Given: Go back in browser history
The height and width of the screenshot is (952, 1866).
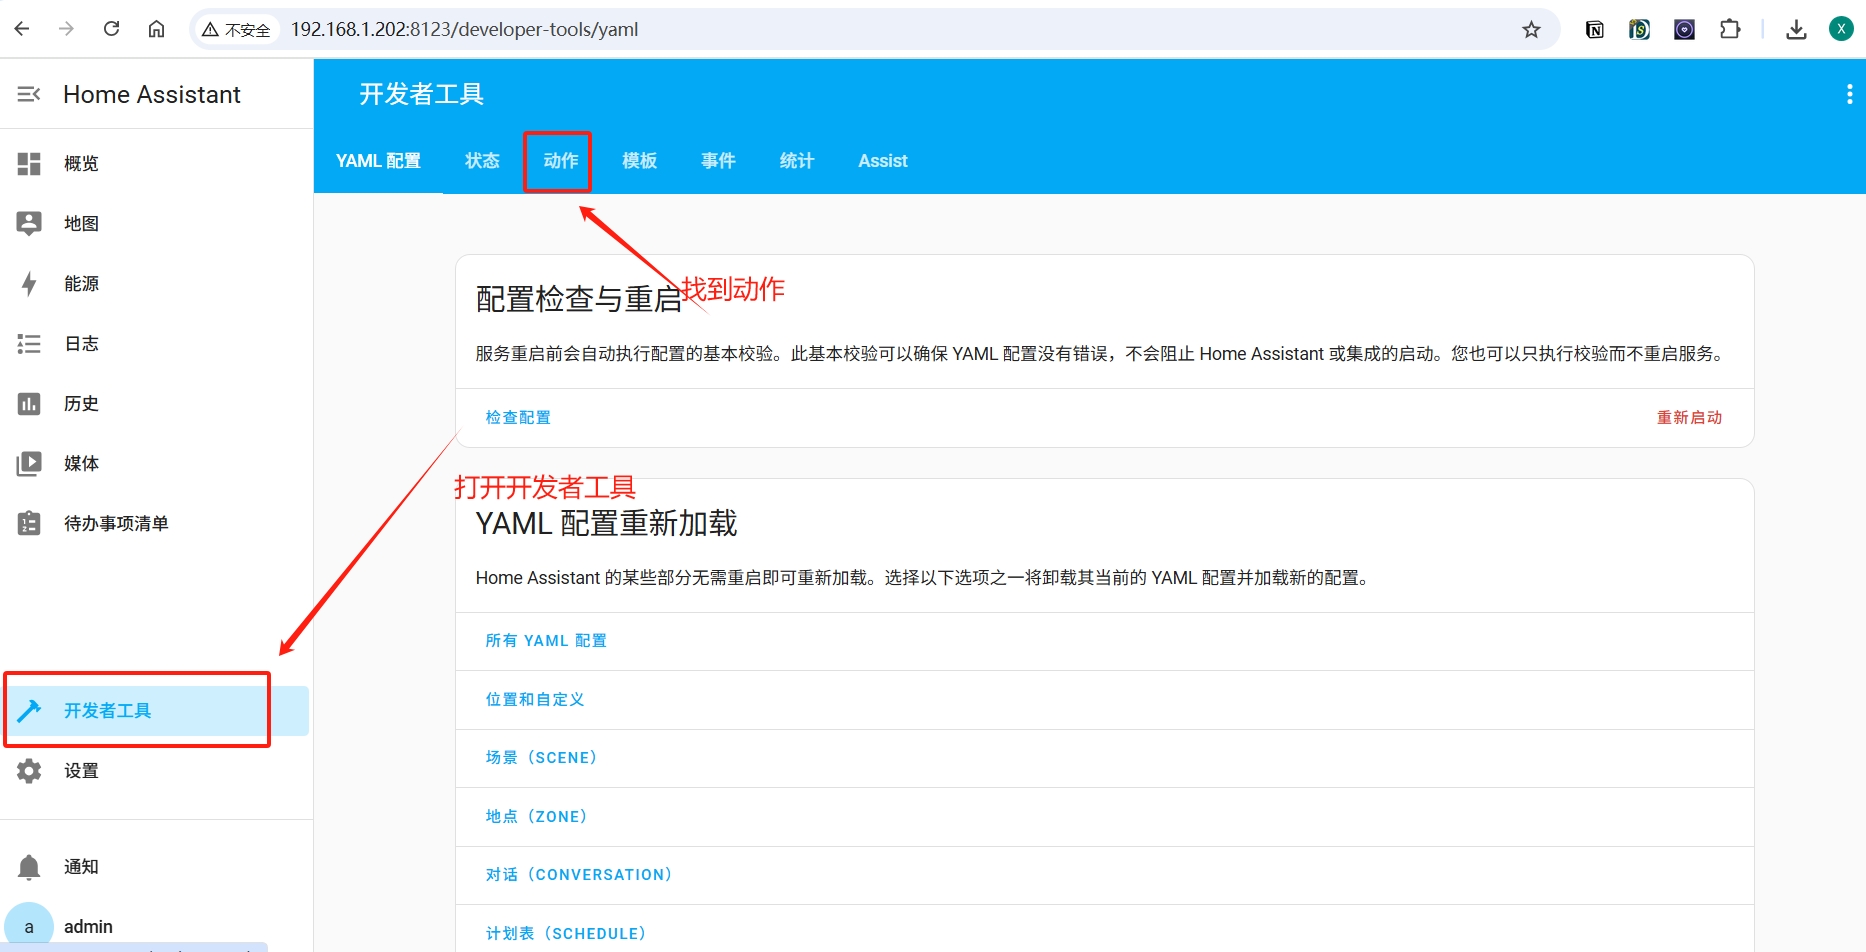Looking at the screenshot, I should (x=22, y=29).
